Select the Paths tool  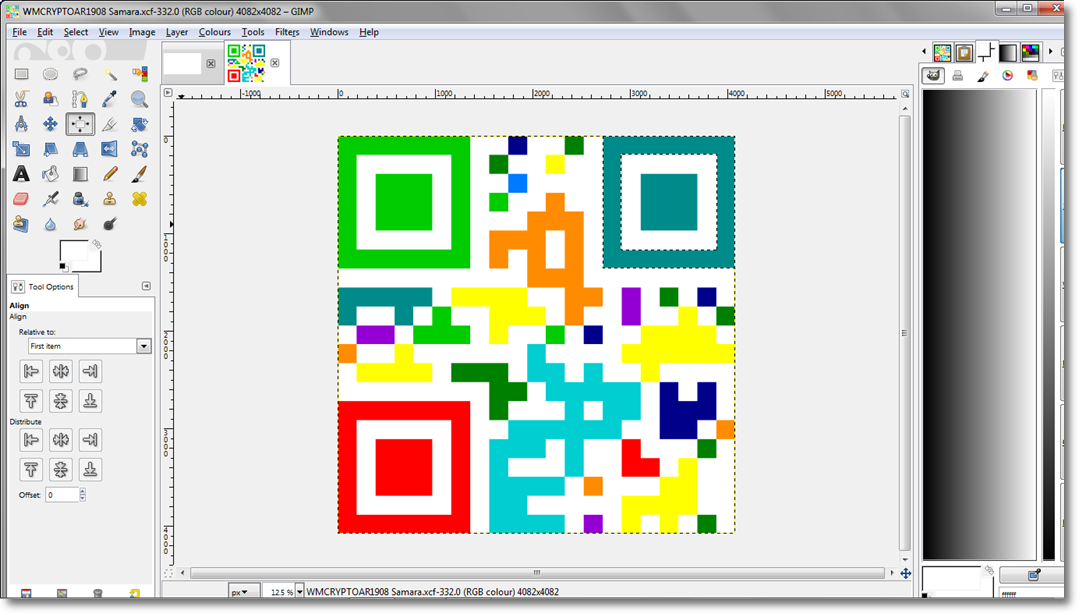point(80,99)
